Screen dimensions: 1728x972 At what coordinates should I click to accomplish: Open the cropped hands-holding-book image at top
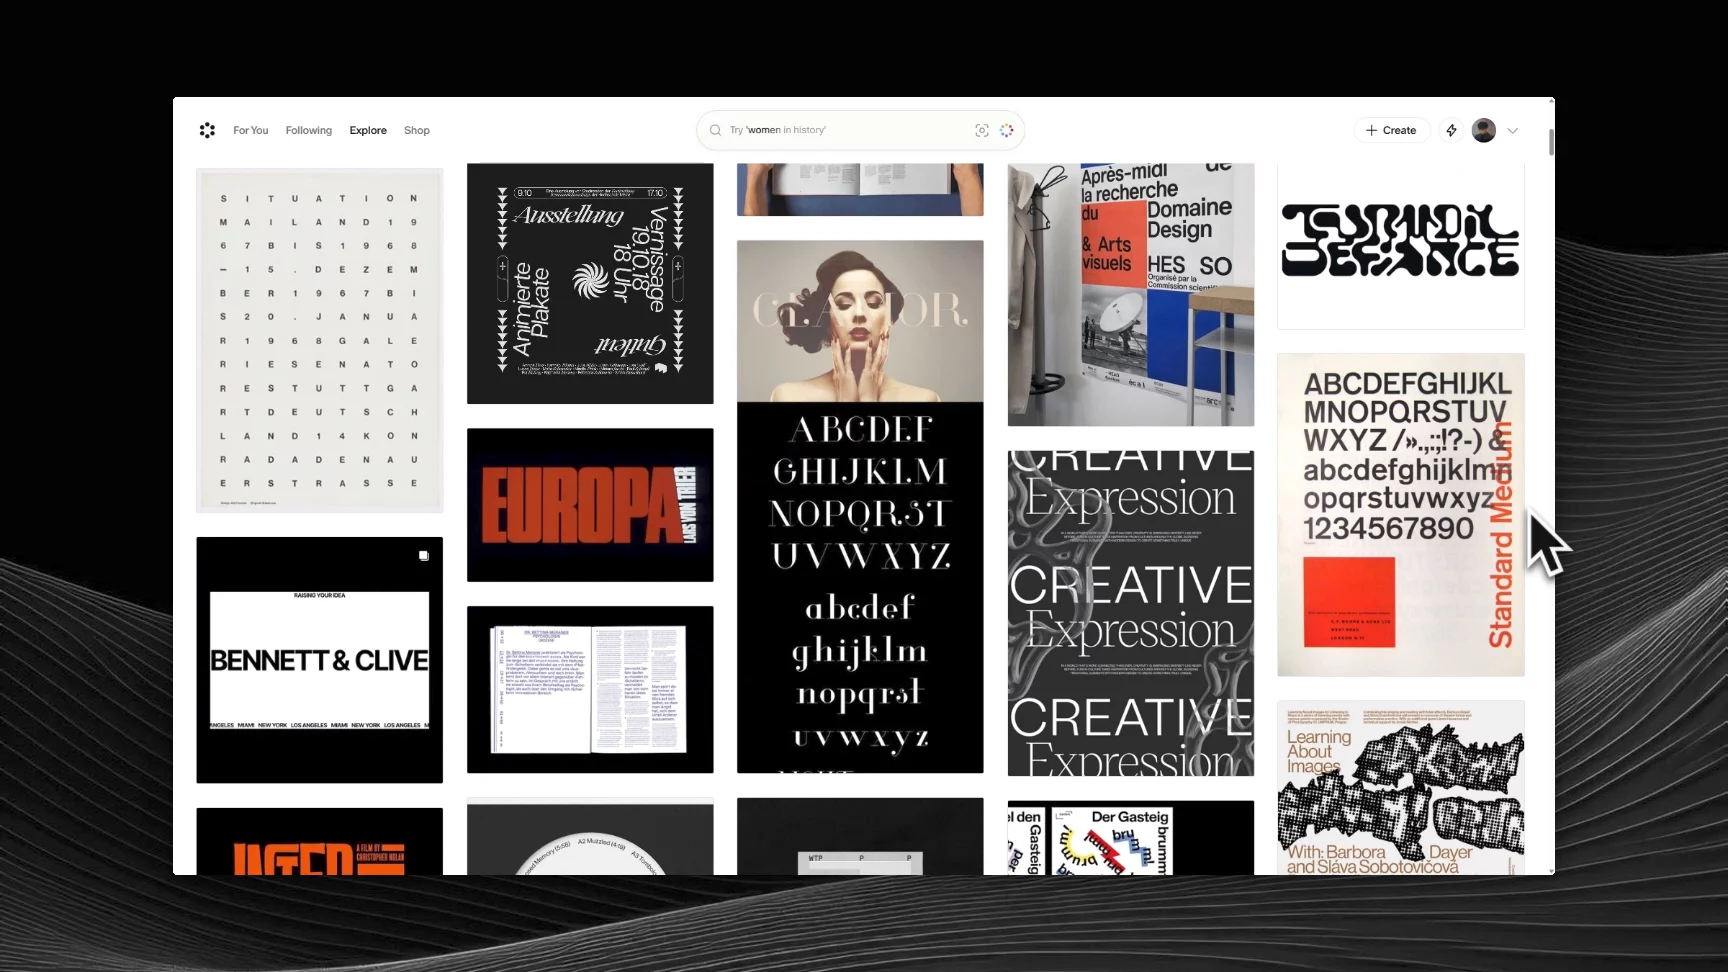coord(860,189)
